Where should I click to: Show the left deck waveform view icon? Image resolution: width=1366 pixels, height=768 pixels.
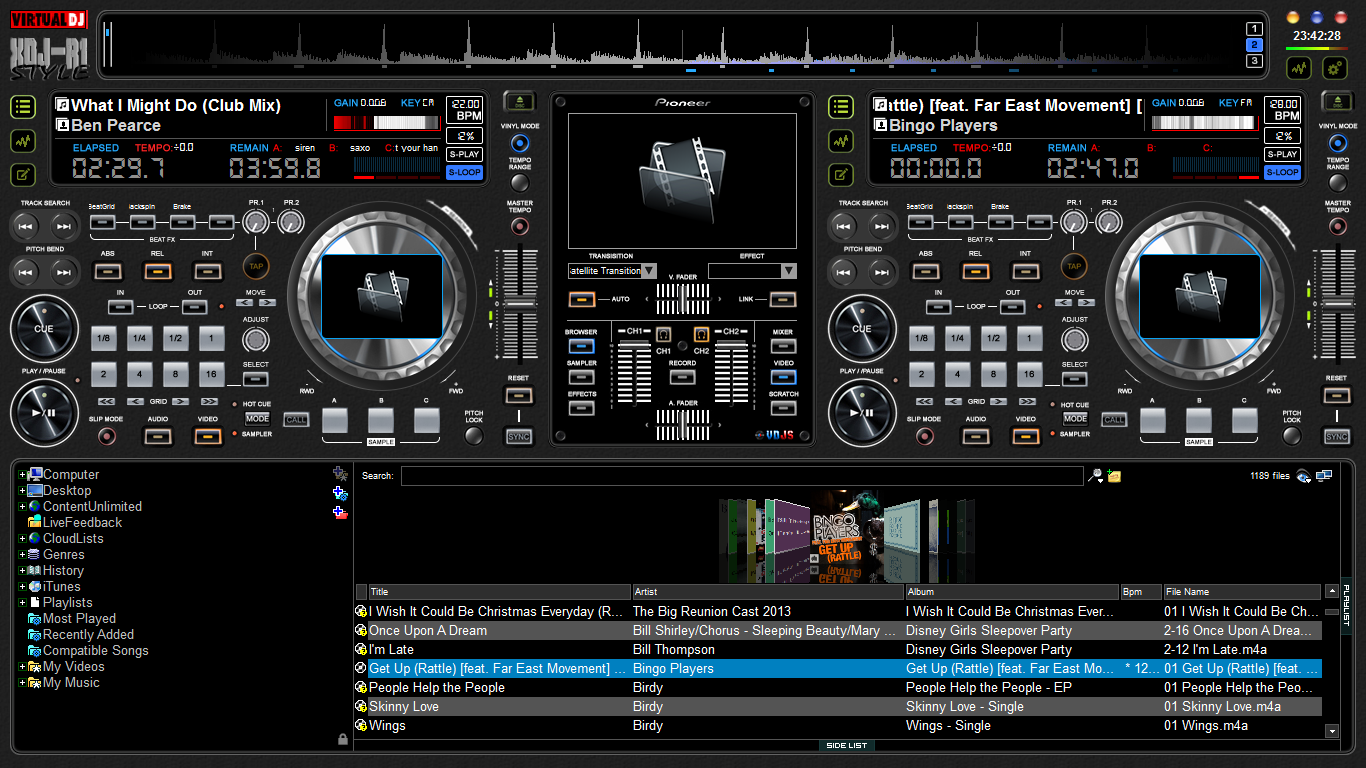24,141
